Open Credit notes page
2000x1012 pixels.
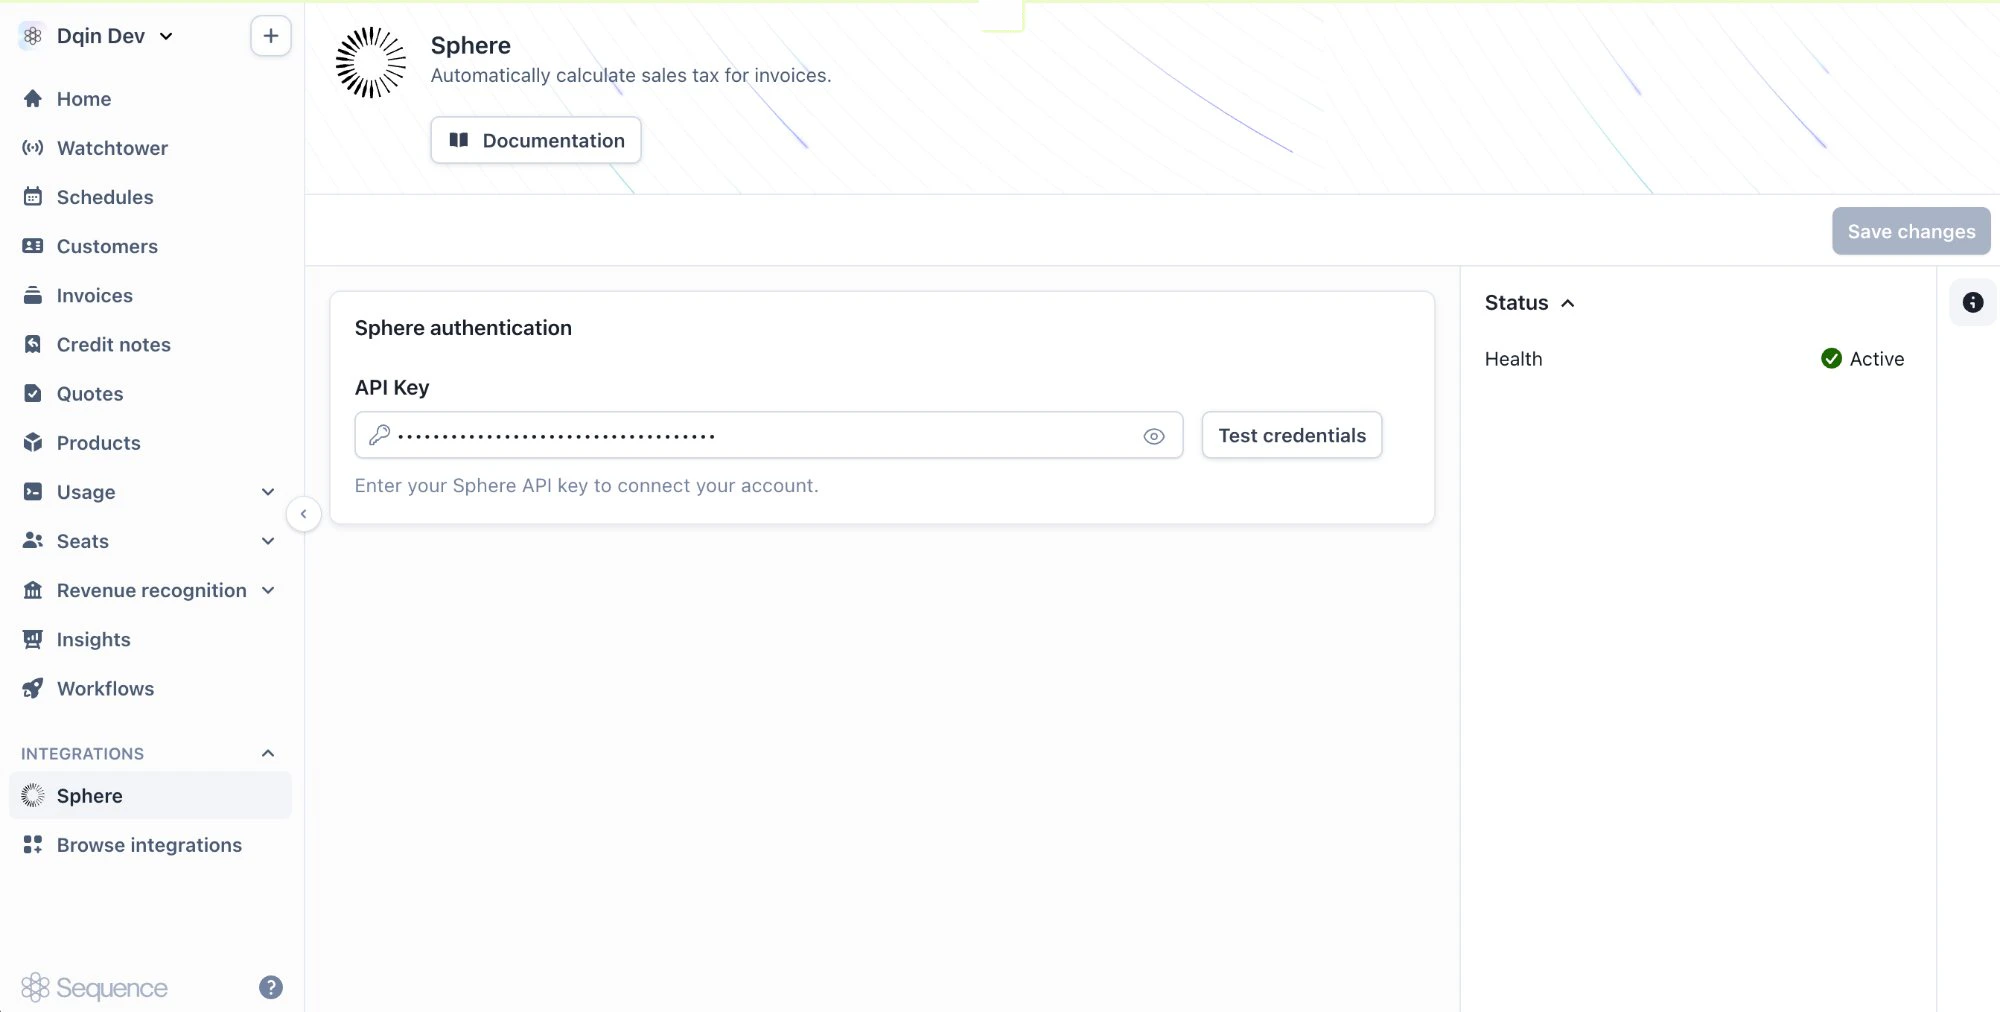150,343
